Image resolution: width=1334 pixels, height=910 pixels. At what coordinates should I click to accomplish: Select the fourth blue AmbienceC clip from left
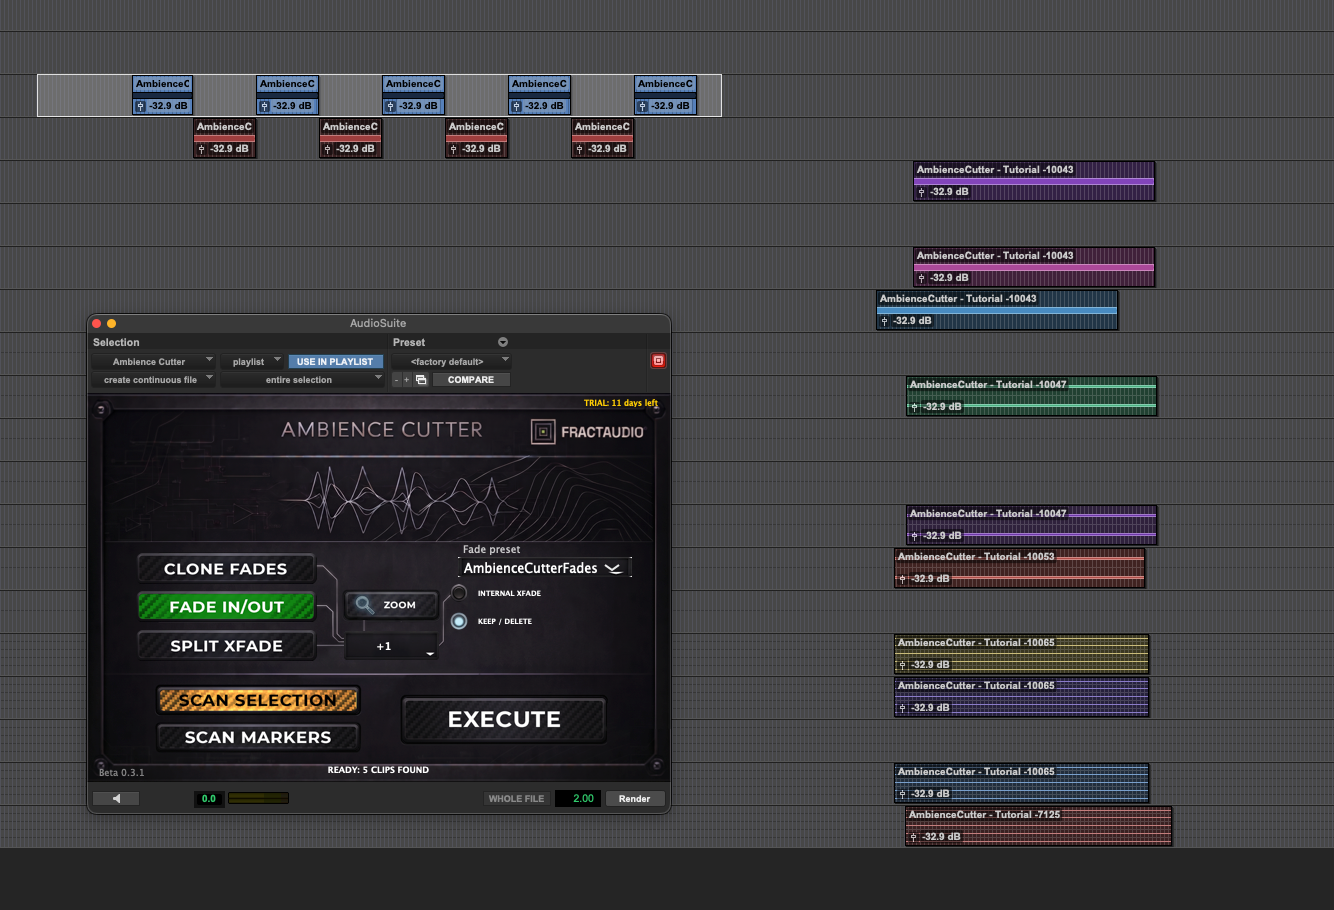pos(539,95)
